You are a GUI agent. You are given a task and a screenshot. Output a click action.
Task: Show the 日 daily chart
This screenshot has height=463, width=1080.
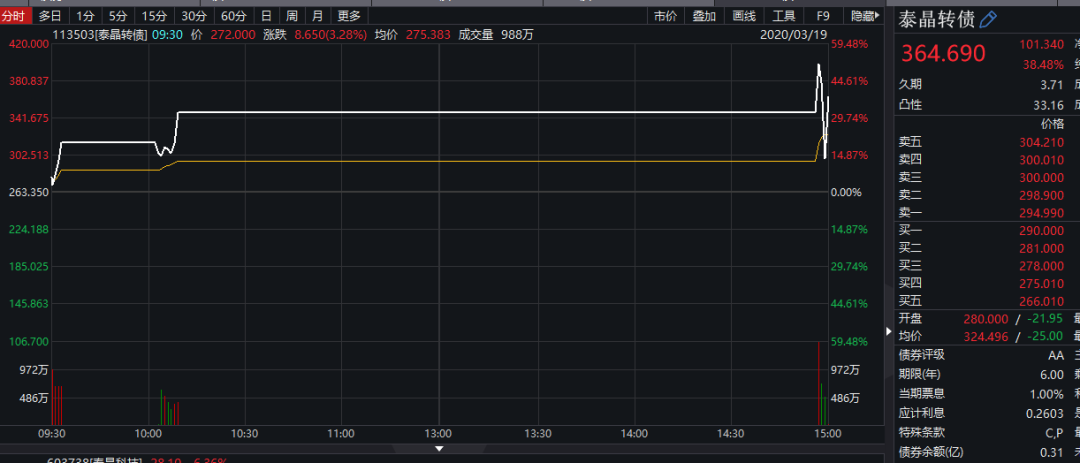pos(265,16)
